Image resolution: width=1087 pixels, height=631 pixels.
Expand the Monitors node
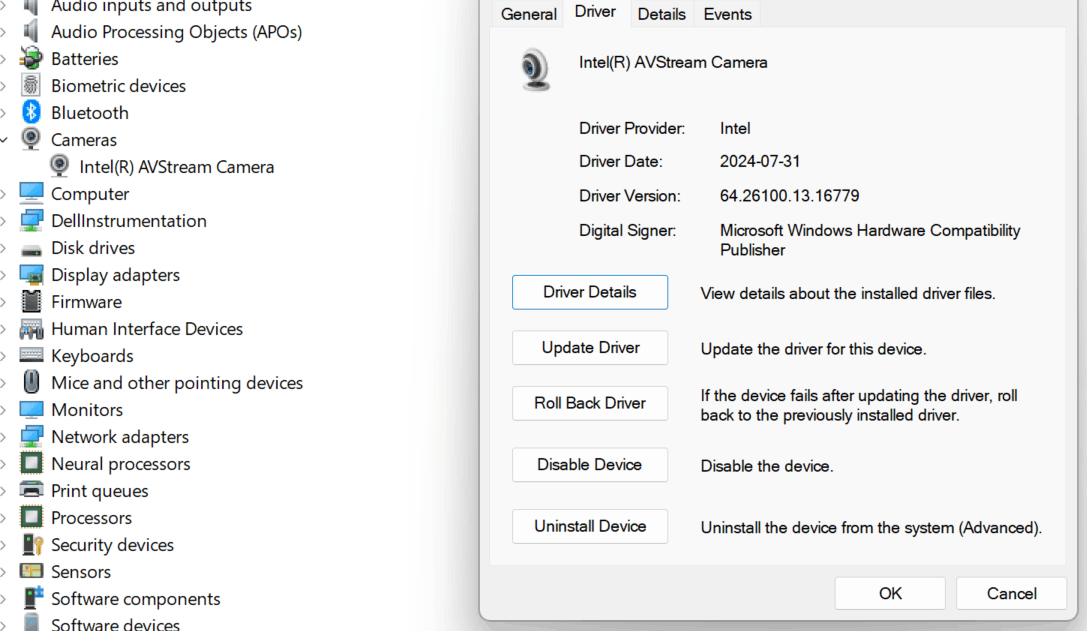tap(3, 410)
